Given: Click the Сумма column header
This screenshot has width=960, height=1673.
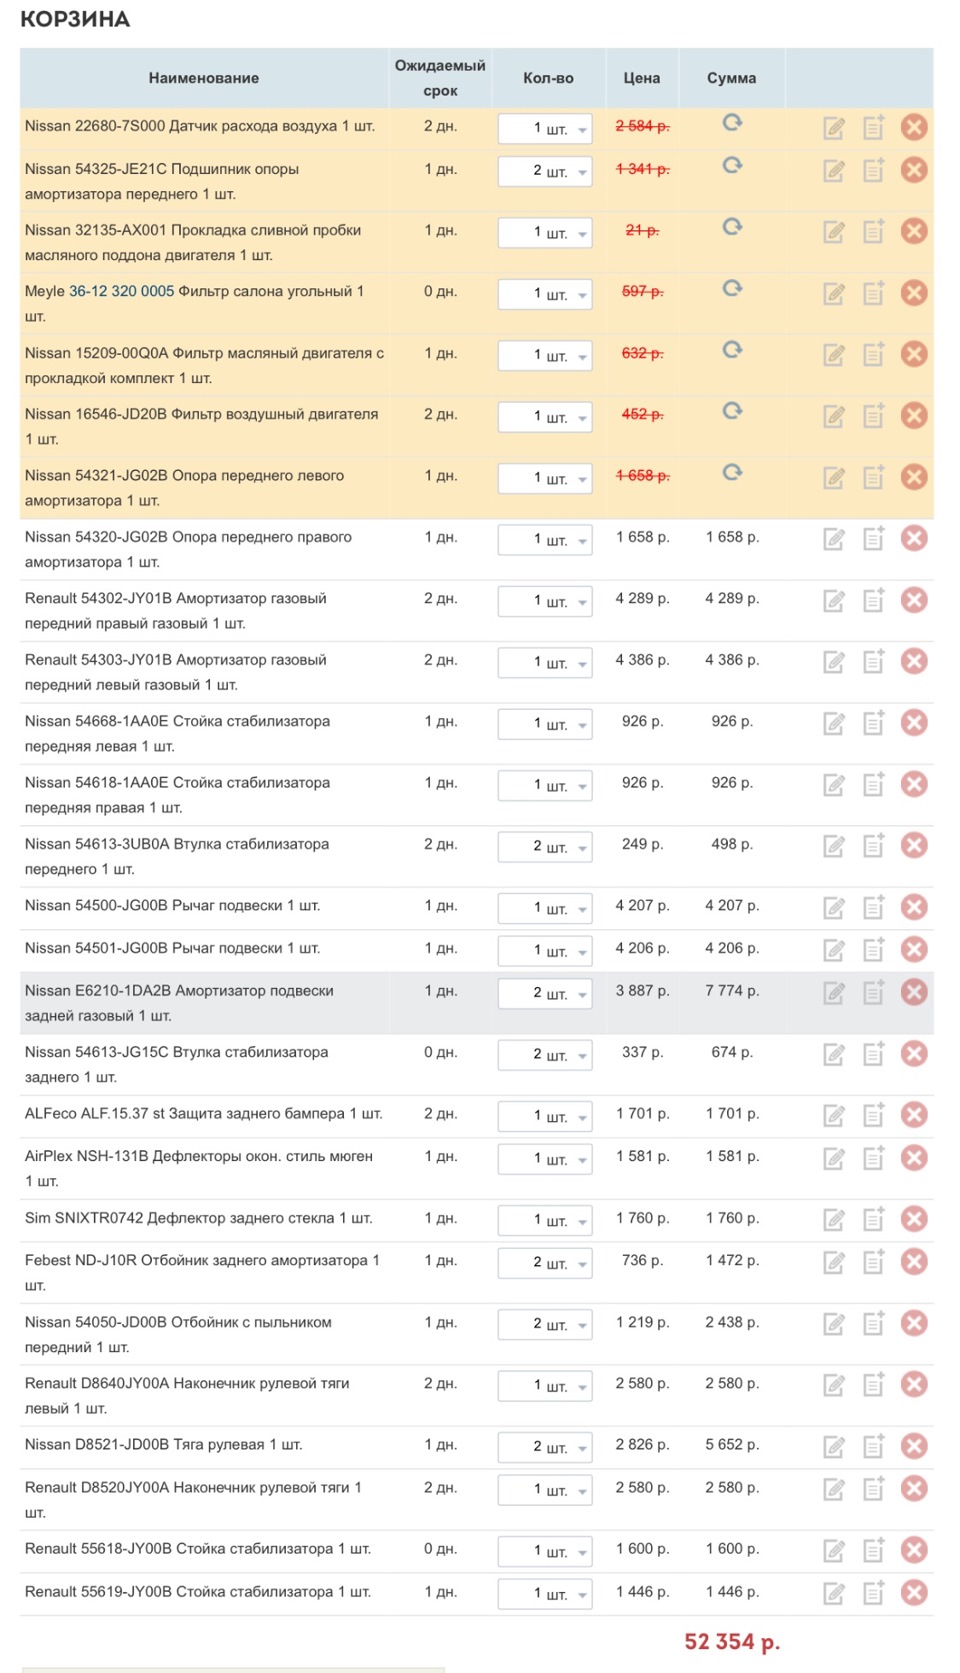Looking at the screenshot, I should point(731,78).
